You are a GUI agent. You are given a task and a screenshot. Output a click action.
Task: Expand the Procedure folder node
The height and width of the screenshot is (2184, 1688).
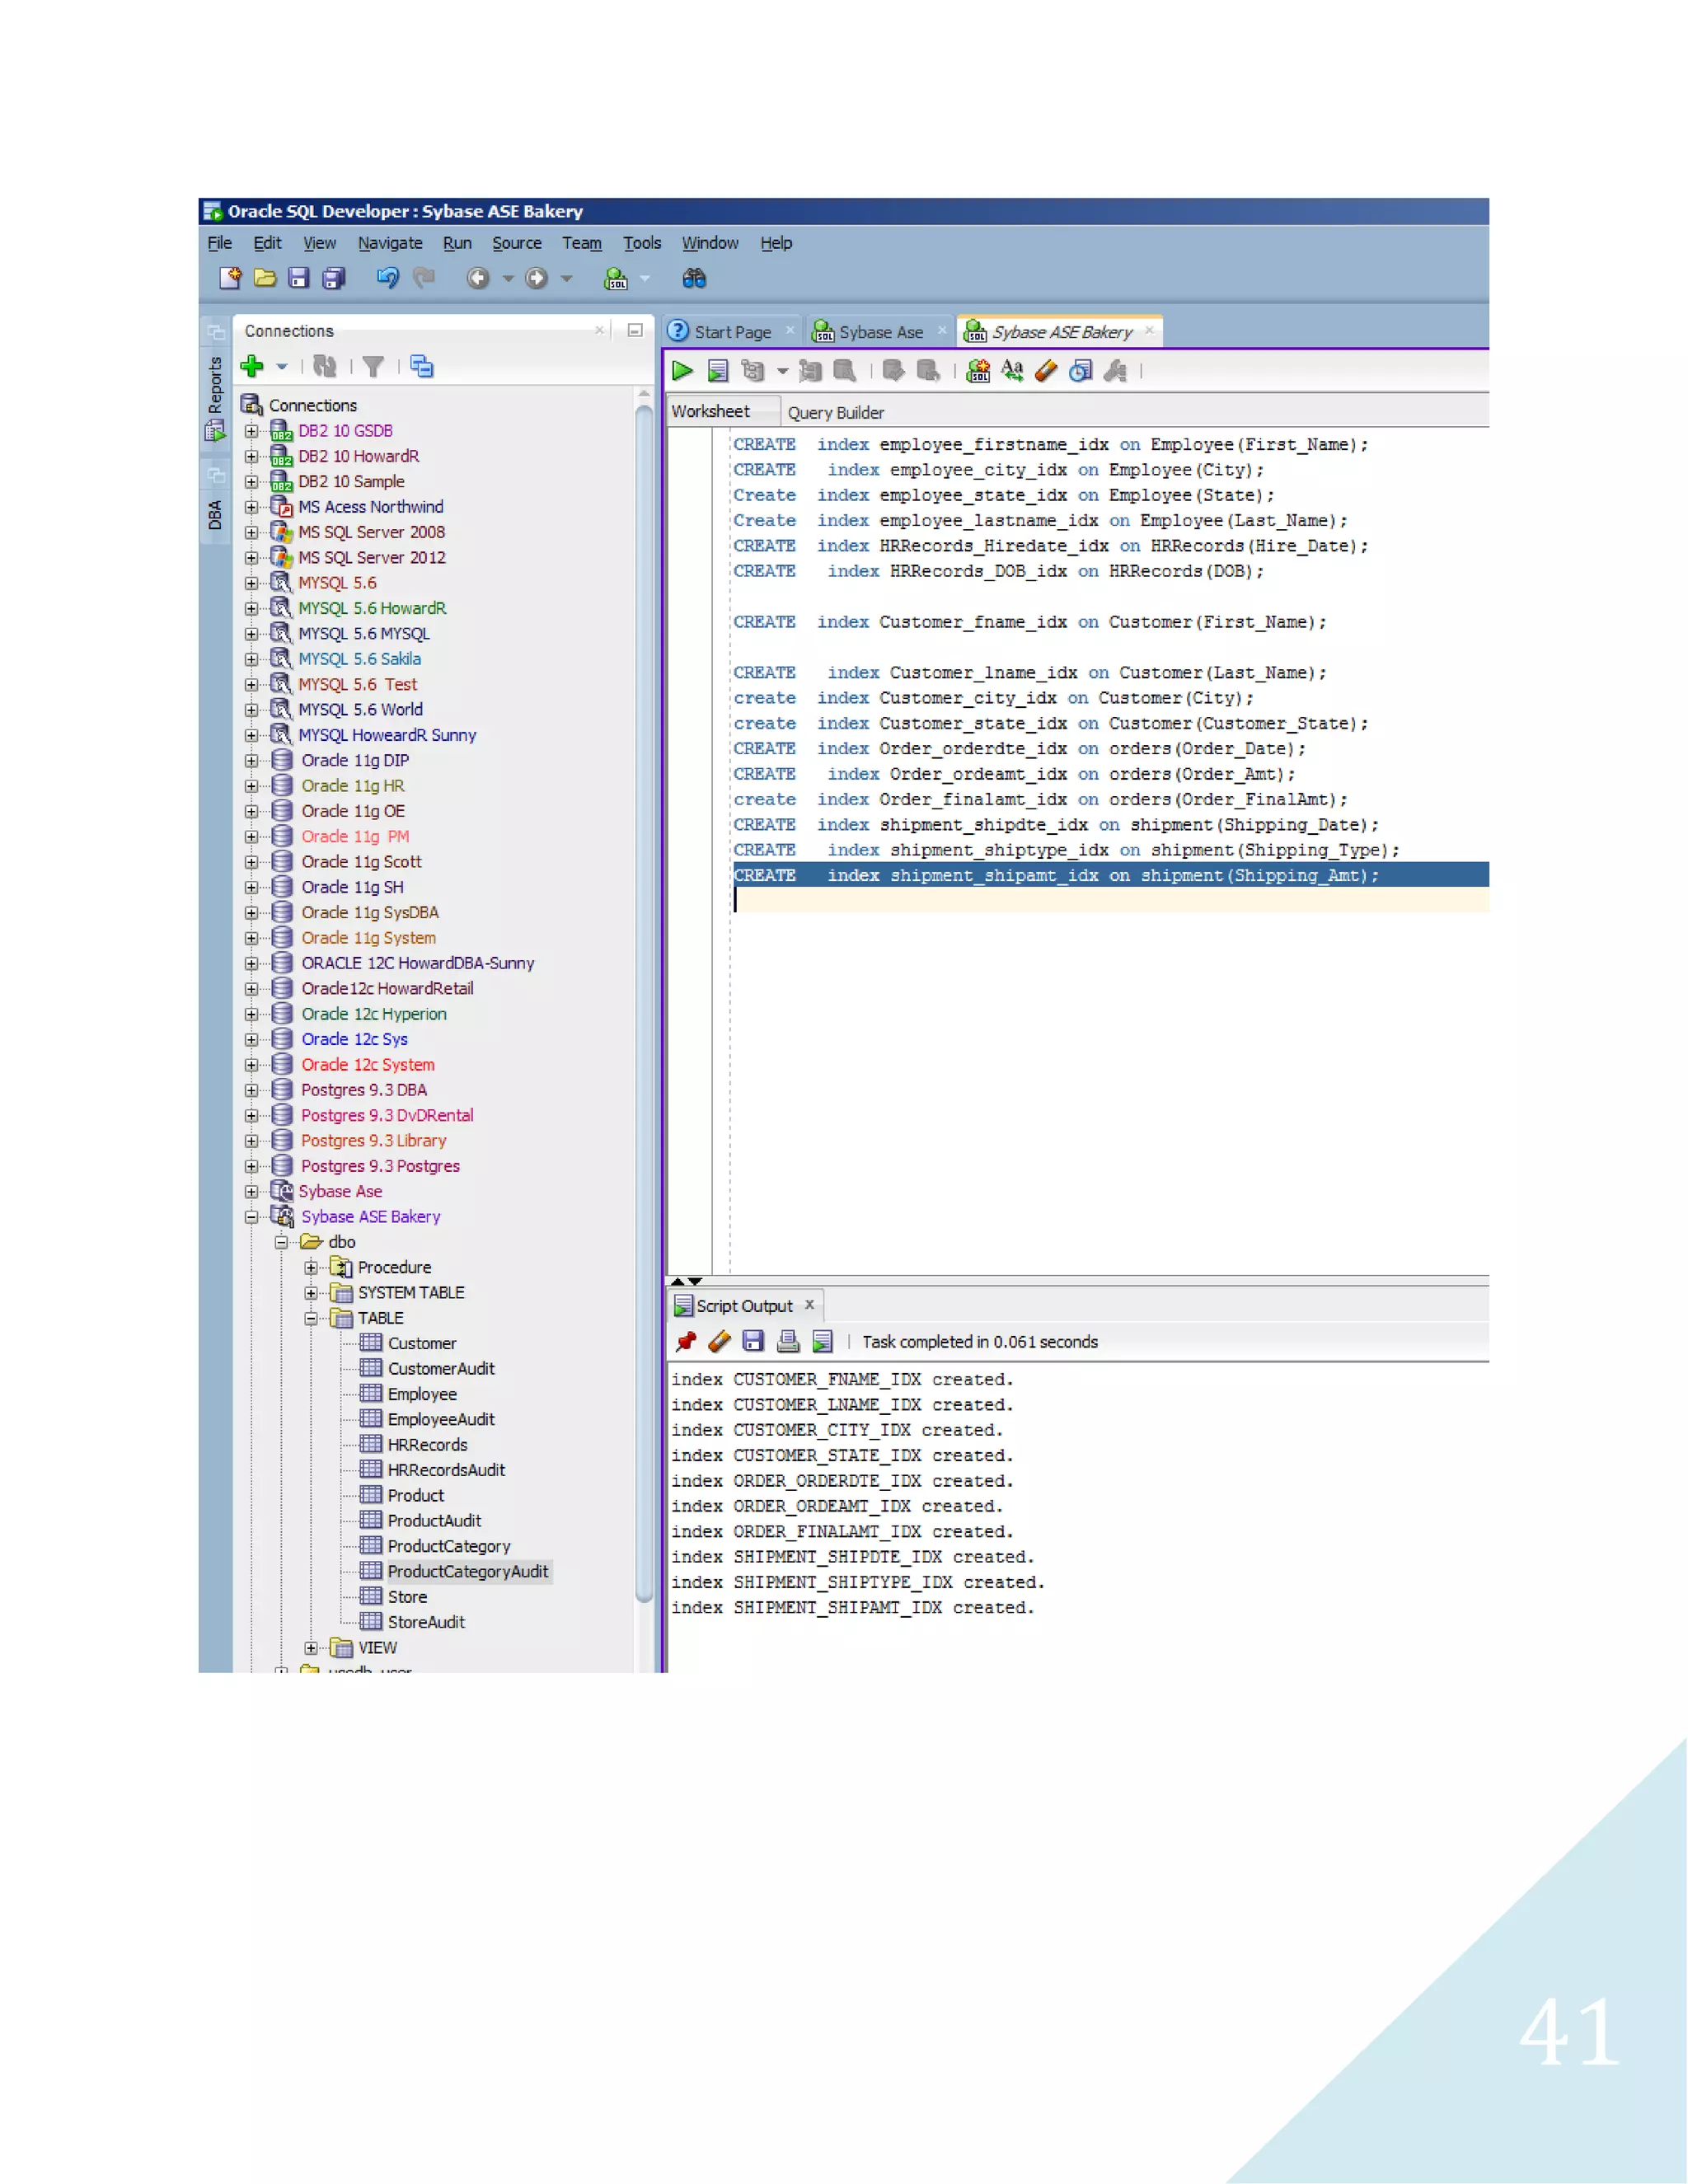(x=311, y=1268)
